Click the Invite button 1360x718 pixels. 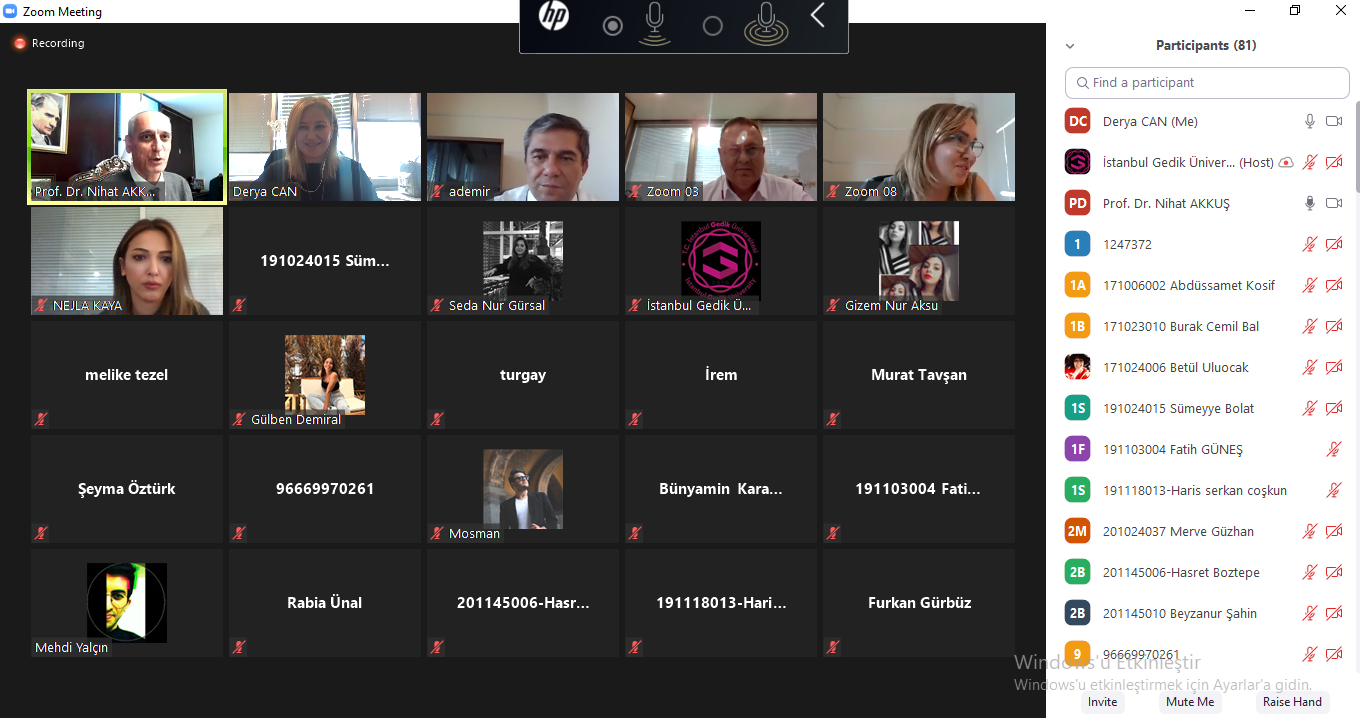coord(1102,702)
